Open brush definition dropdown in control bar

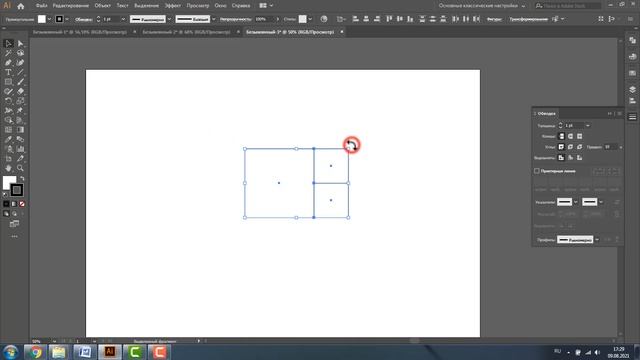(213, 19)
